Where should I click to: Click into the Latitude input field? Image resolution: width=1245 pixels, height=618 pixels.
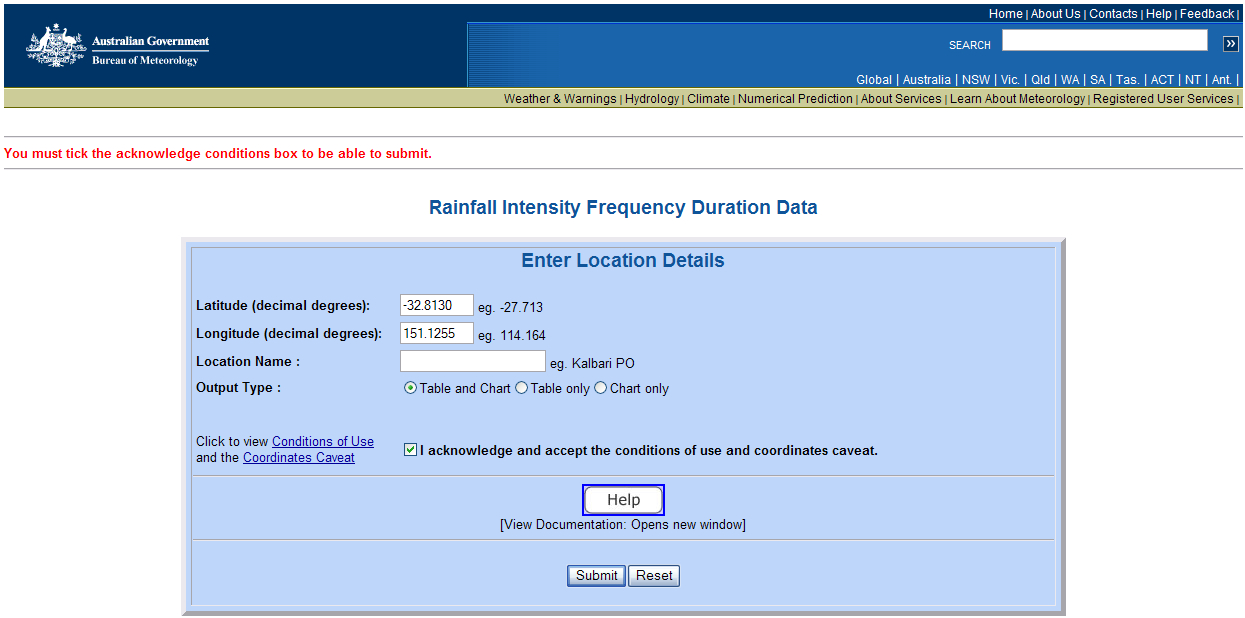[436, 306]
